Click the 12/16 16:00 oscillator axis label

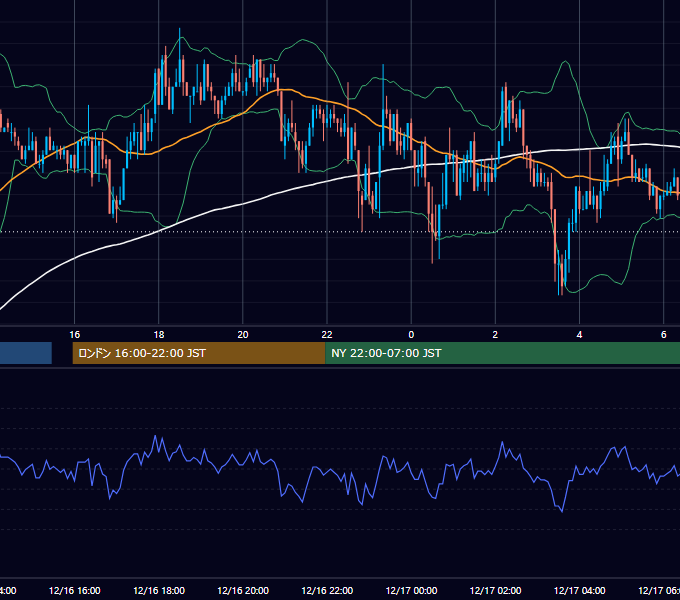click(x=75, y=590)
